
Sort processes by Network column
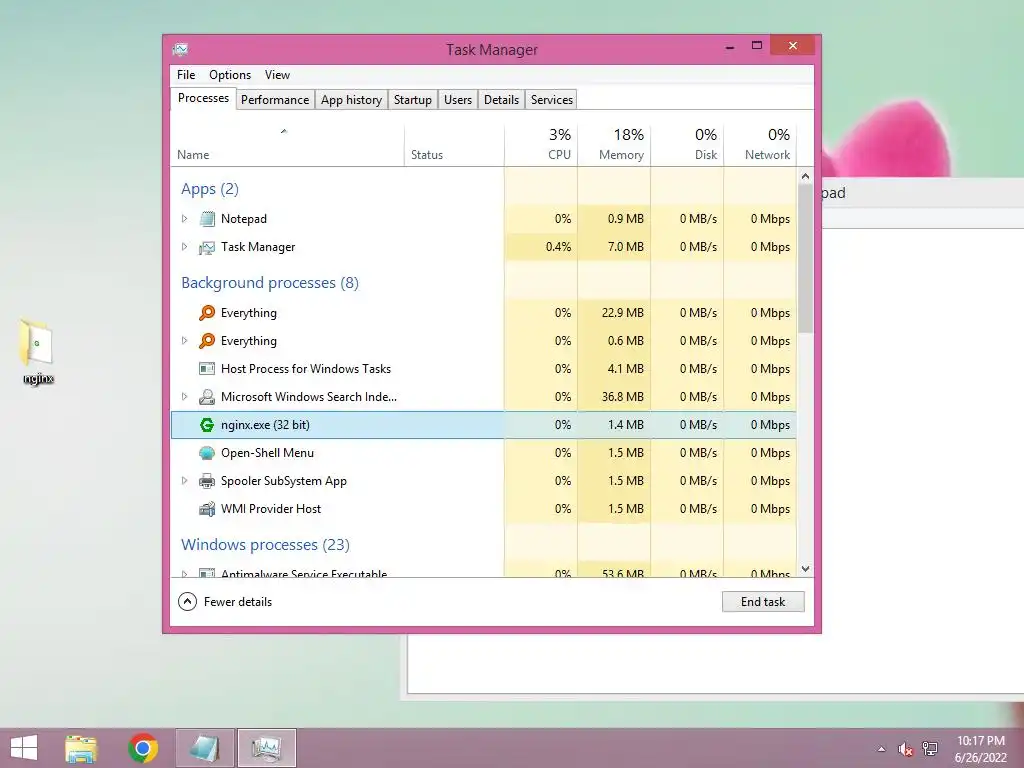(x=760, y=144)
